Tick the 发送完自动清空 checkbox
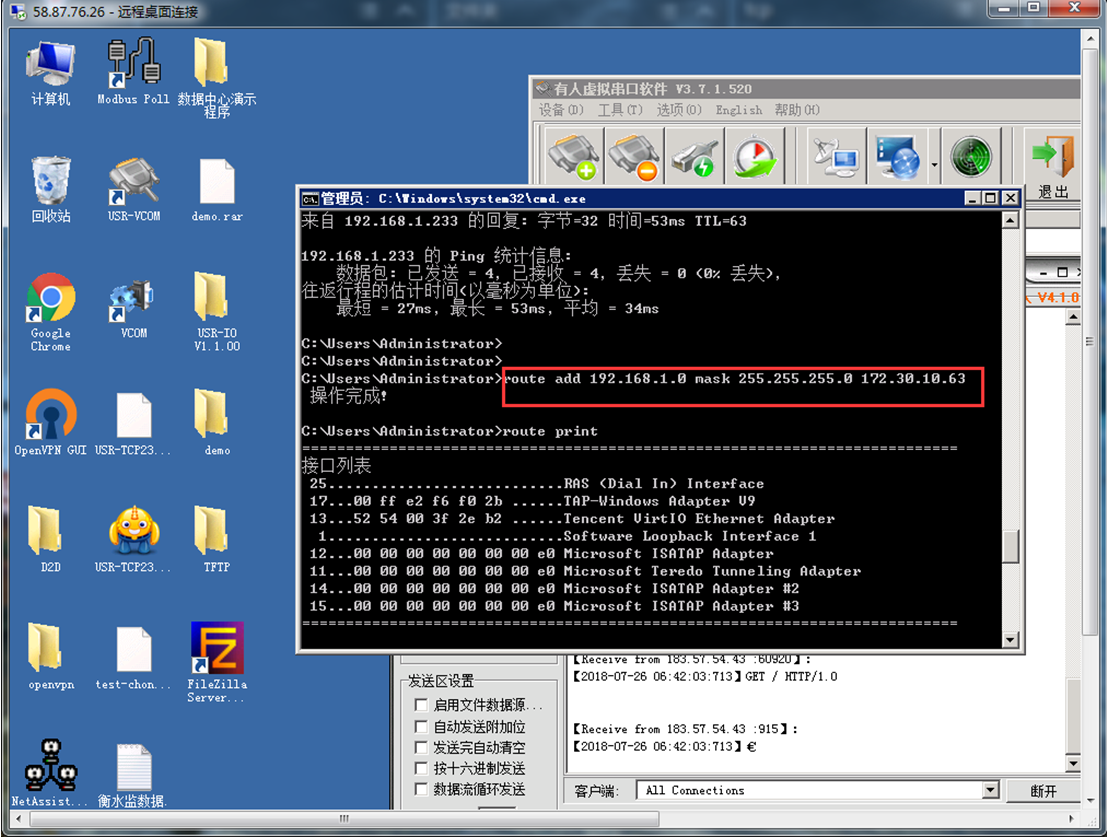The image size is (1107, 837). (x=421, y=748)
